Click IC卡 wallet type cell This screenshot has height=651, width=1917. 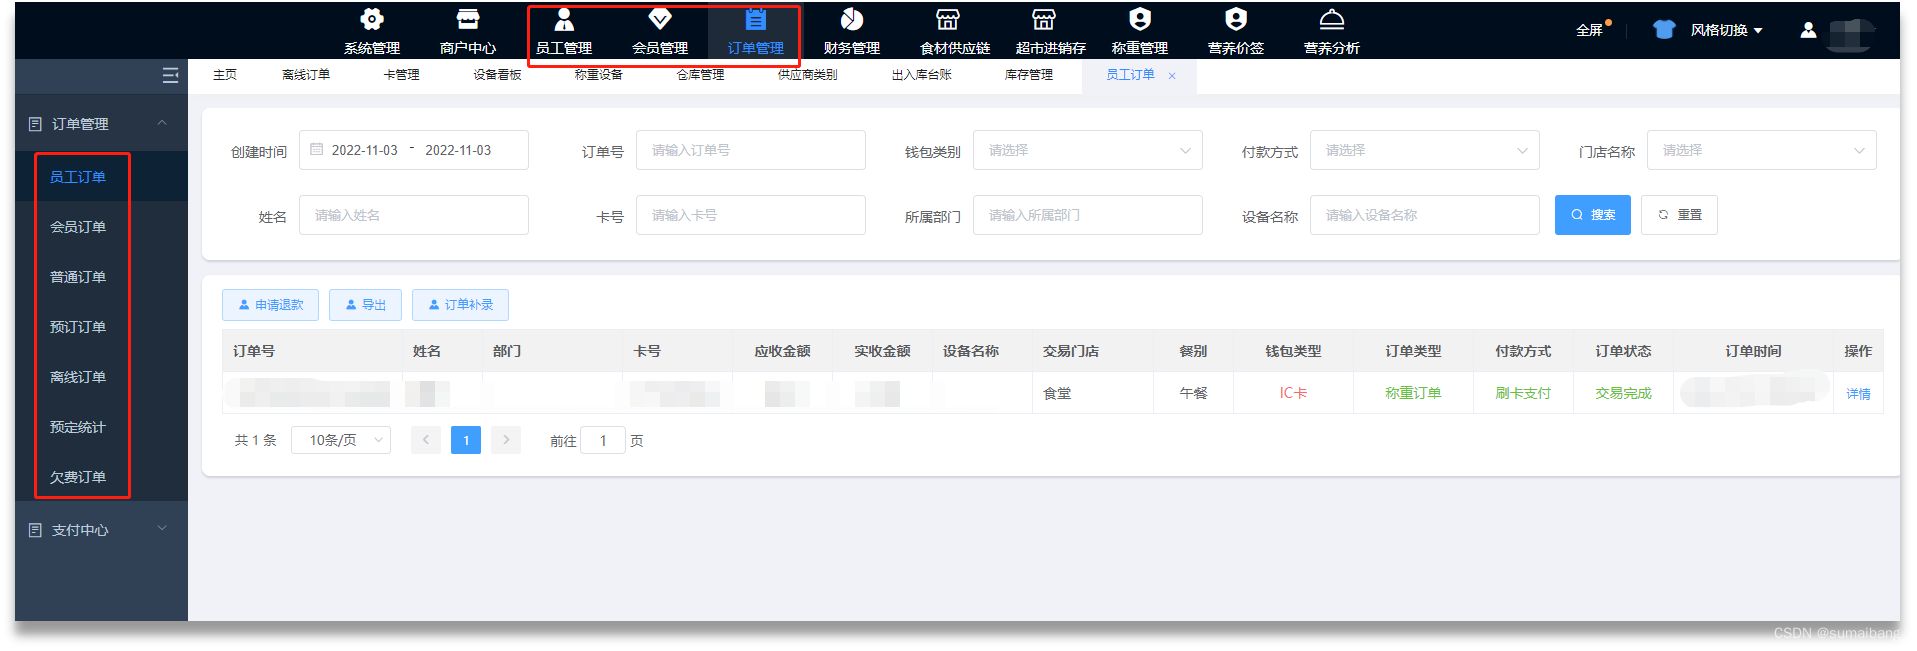[x=1293, y=393]
